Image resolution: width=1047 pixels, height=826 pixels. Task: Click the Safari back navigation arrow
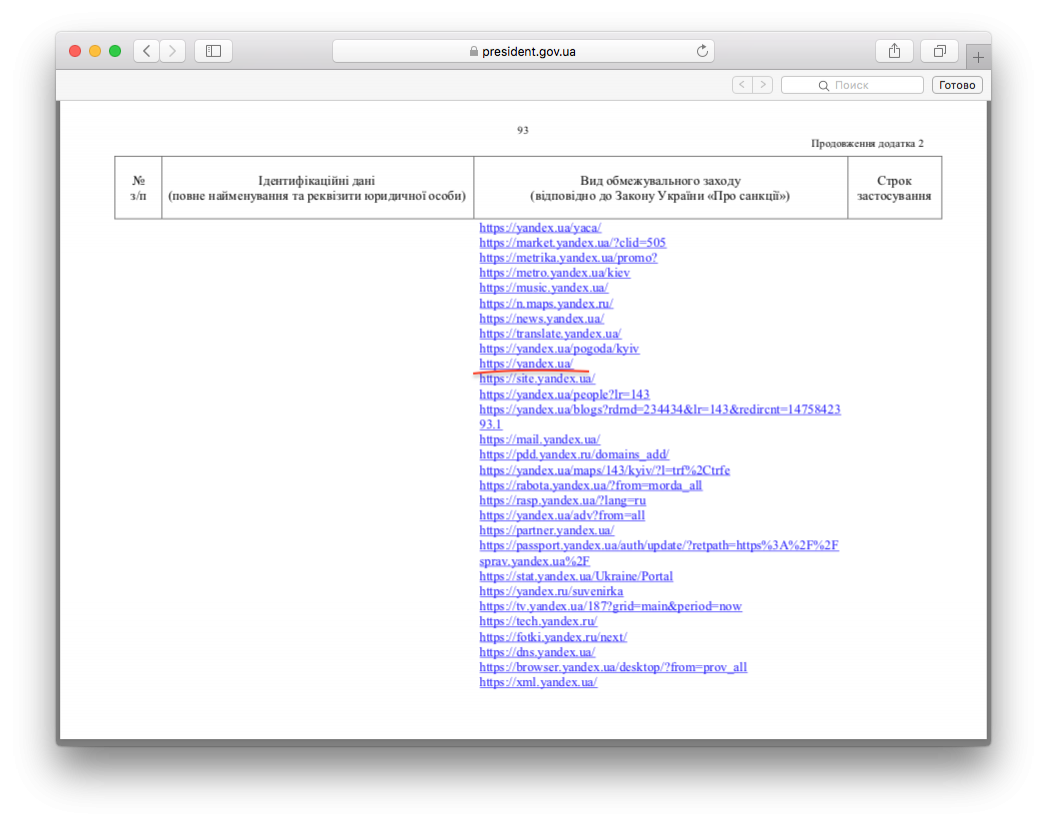pos(146,51)
